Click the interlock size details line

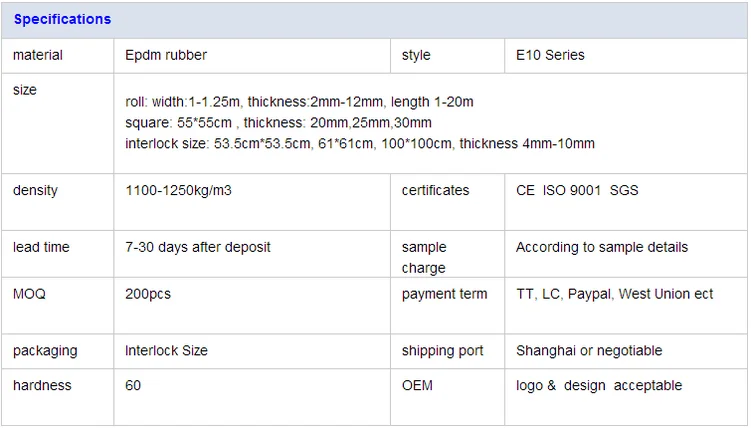(360, 143)
